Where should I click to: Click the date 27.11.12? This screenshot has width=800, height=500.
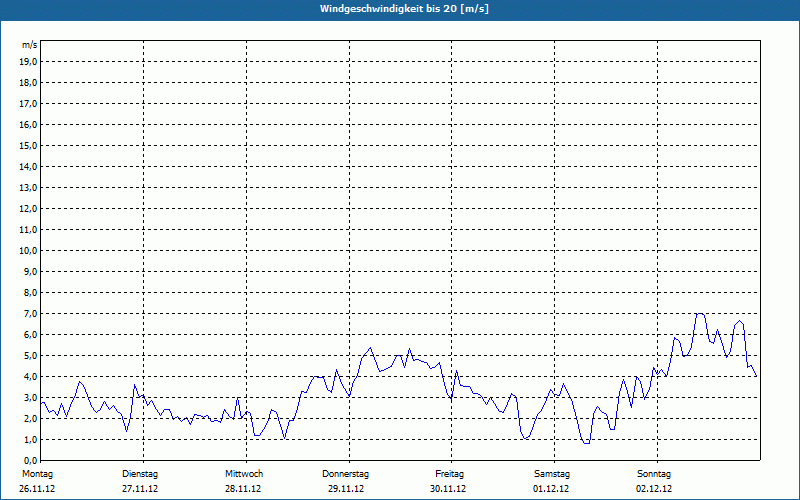[140, 489]
